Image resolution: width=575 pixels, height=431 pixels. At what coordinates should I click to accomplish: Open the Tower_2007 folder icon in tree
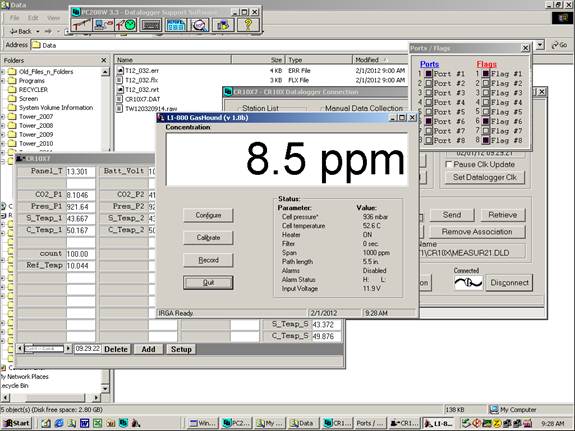coord(12,117)
